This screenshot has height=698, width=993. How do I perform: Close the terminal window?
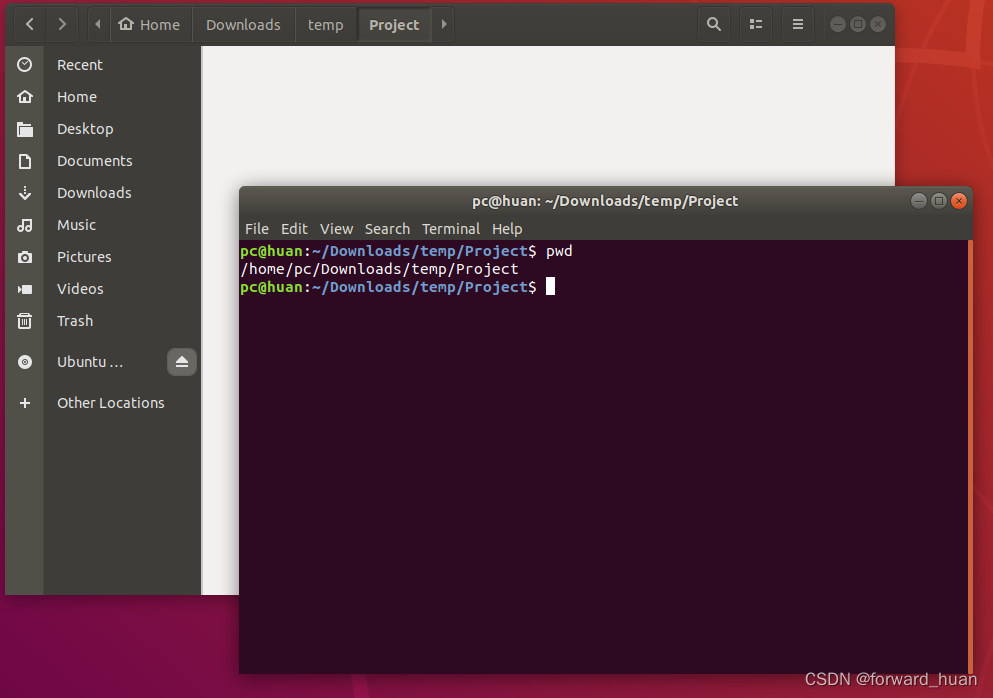pos(959,201)
